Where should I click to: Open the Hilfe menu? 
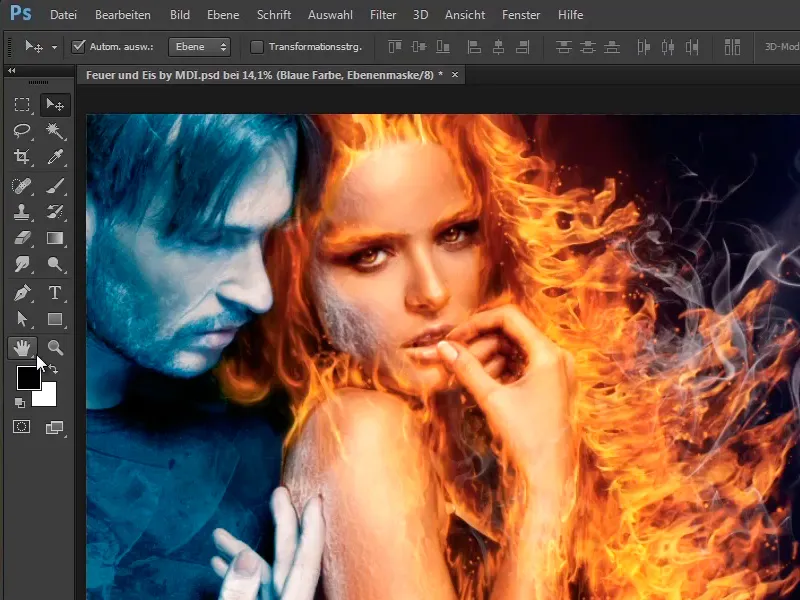click(x=570, y=15)
